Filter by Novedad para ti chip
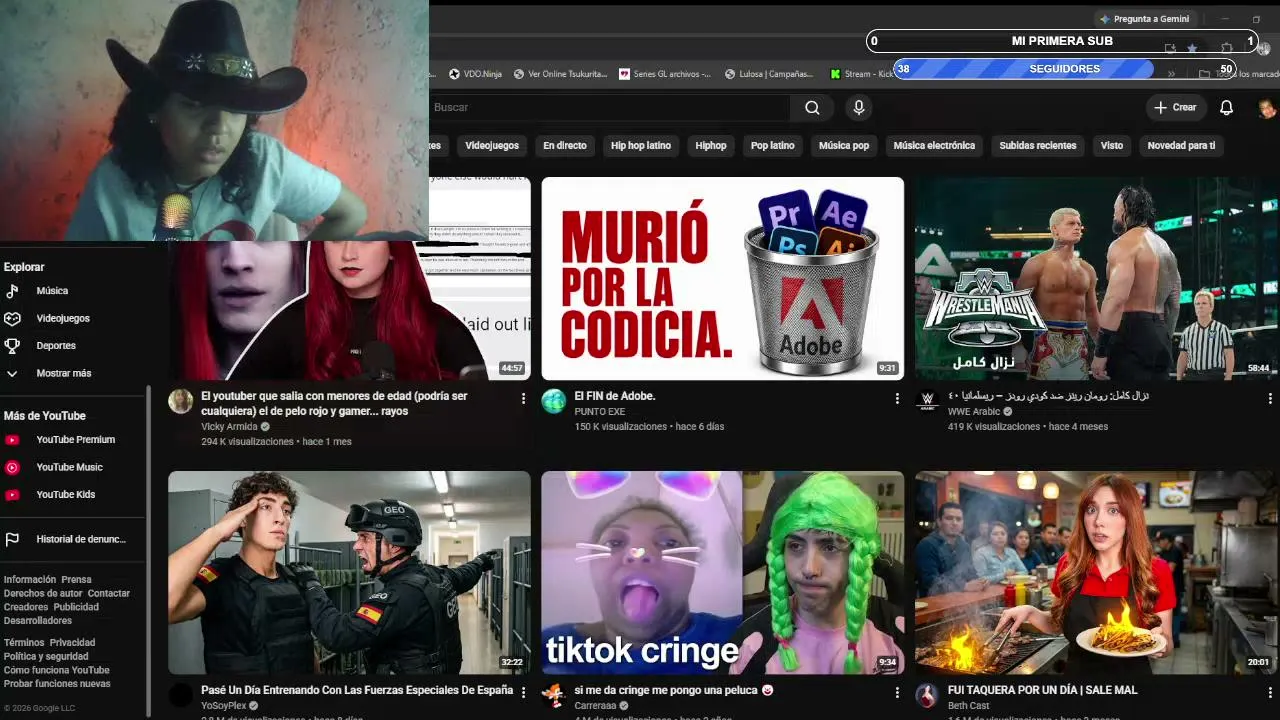This screenshot has height=720, width=1280. coord(1181,146)
